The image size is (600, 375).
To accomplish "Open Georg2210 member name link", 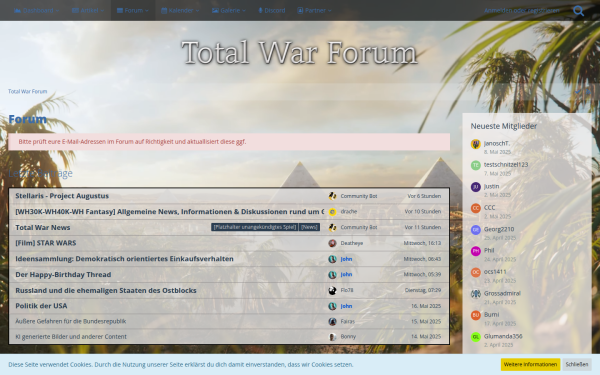I will point(499,229).
